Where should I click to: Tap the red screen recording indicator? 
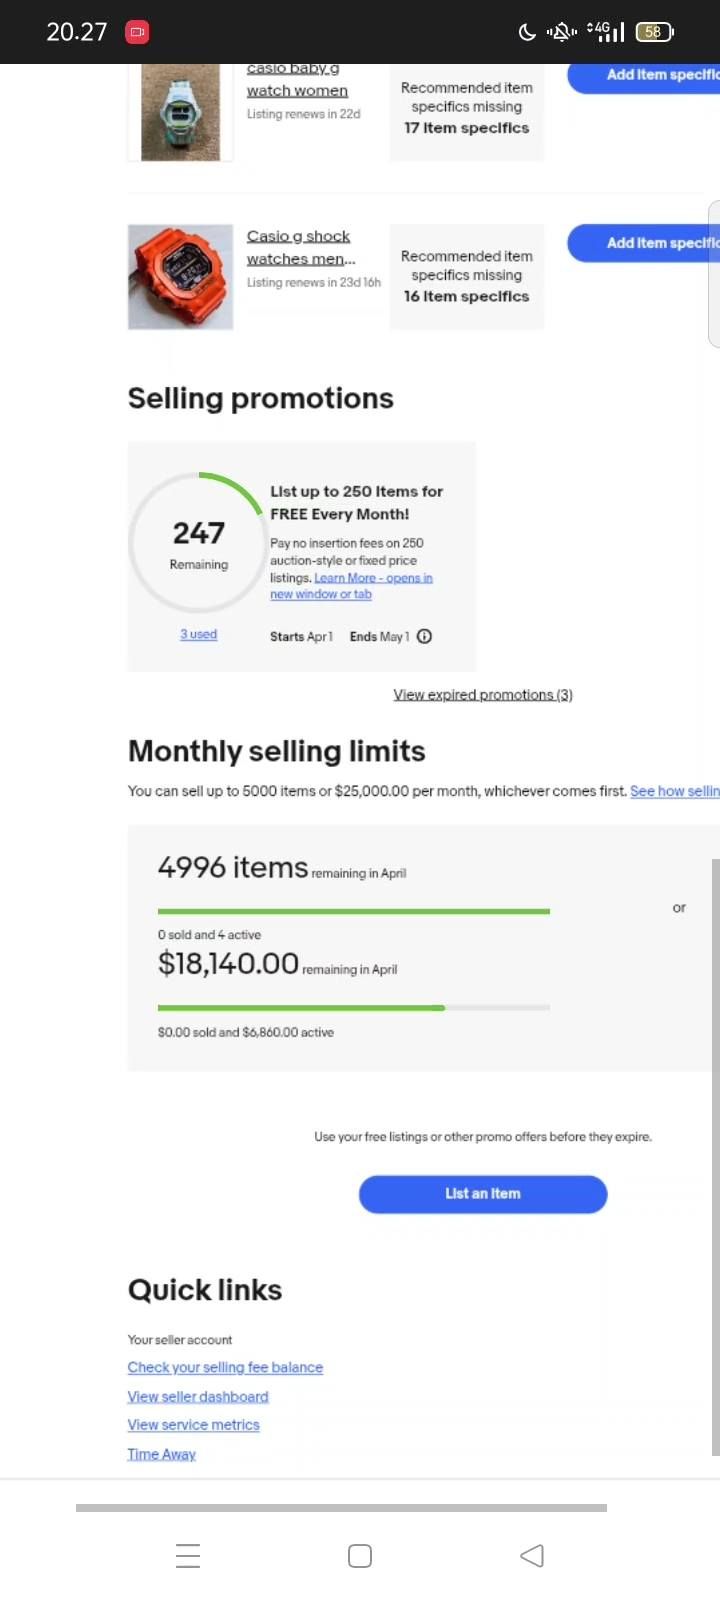(137, 32)
